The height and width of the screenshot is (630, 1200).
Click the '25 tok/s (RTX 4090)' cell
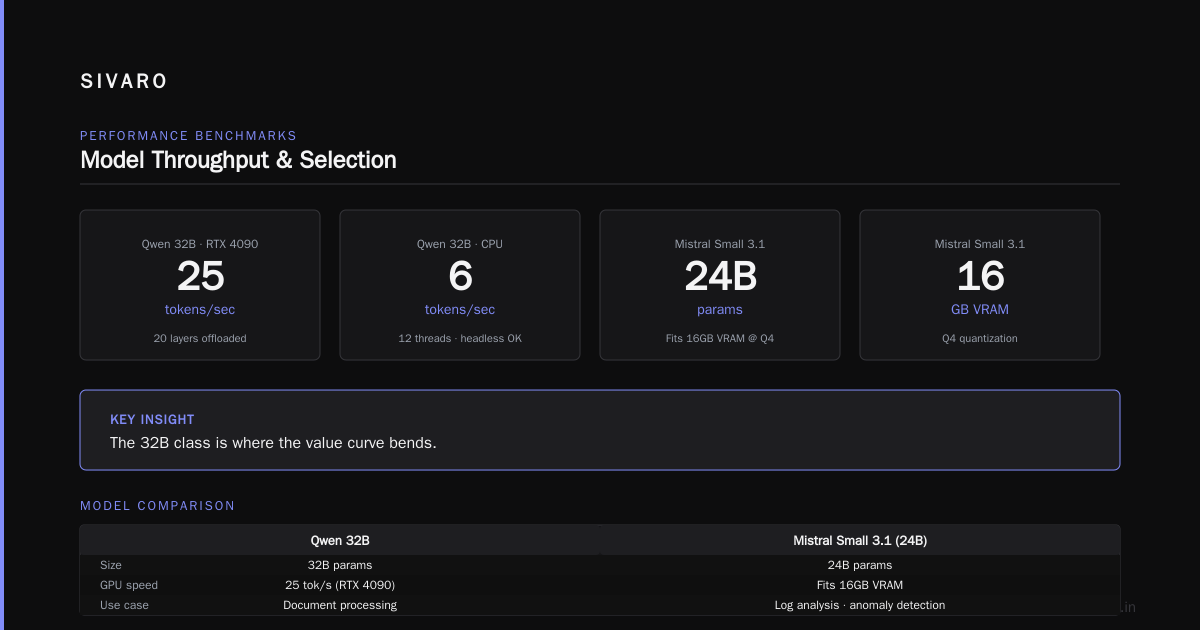pos(340,585)
